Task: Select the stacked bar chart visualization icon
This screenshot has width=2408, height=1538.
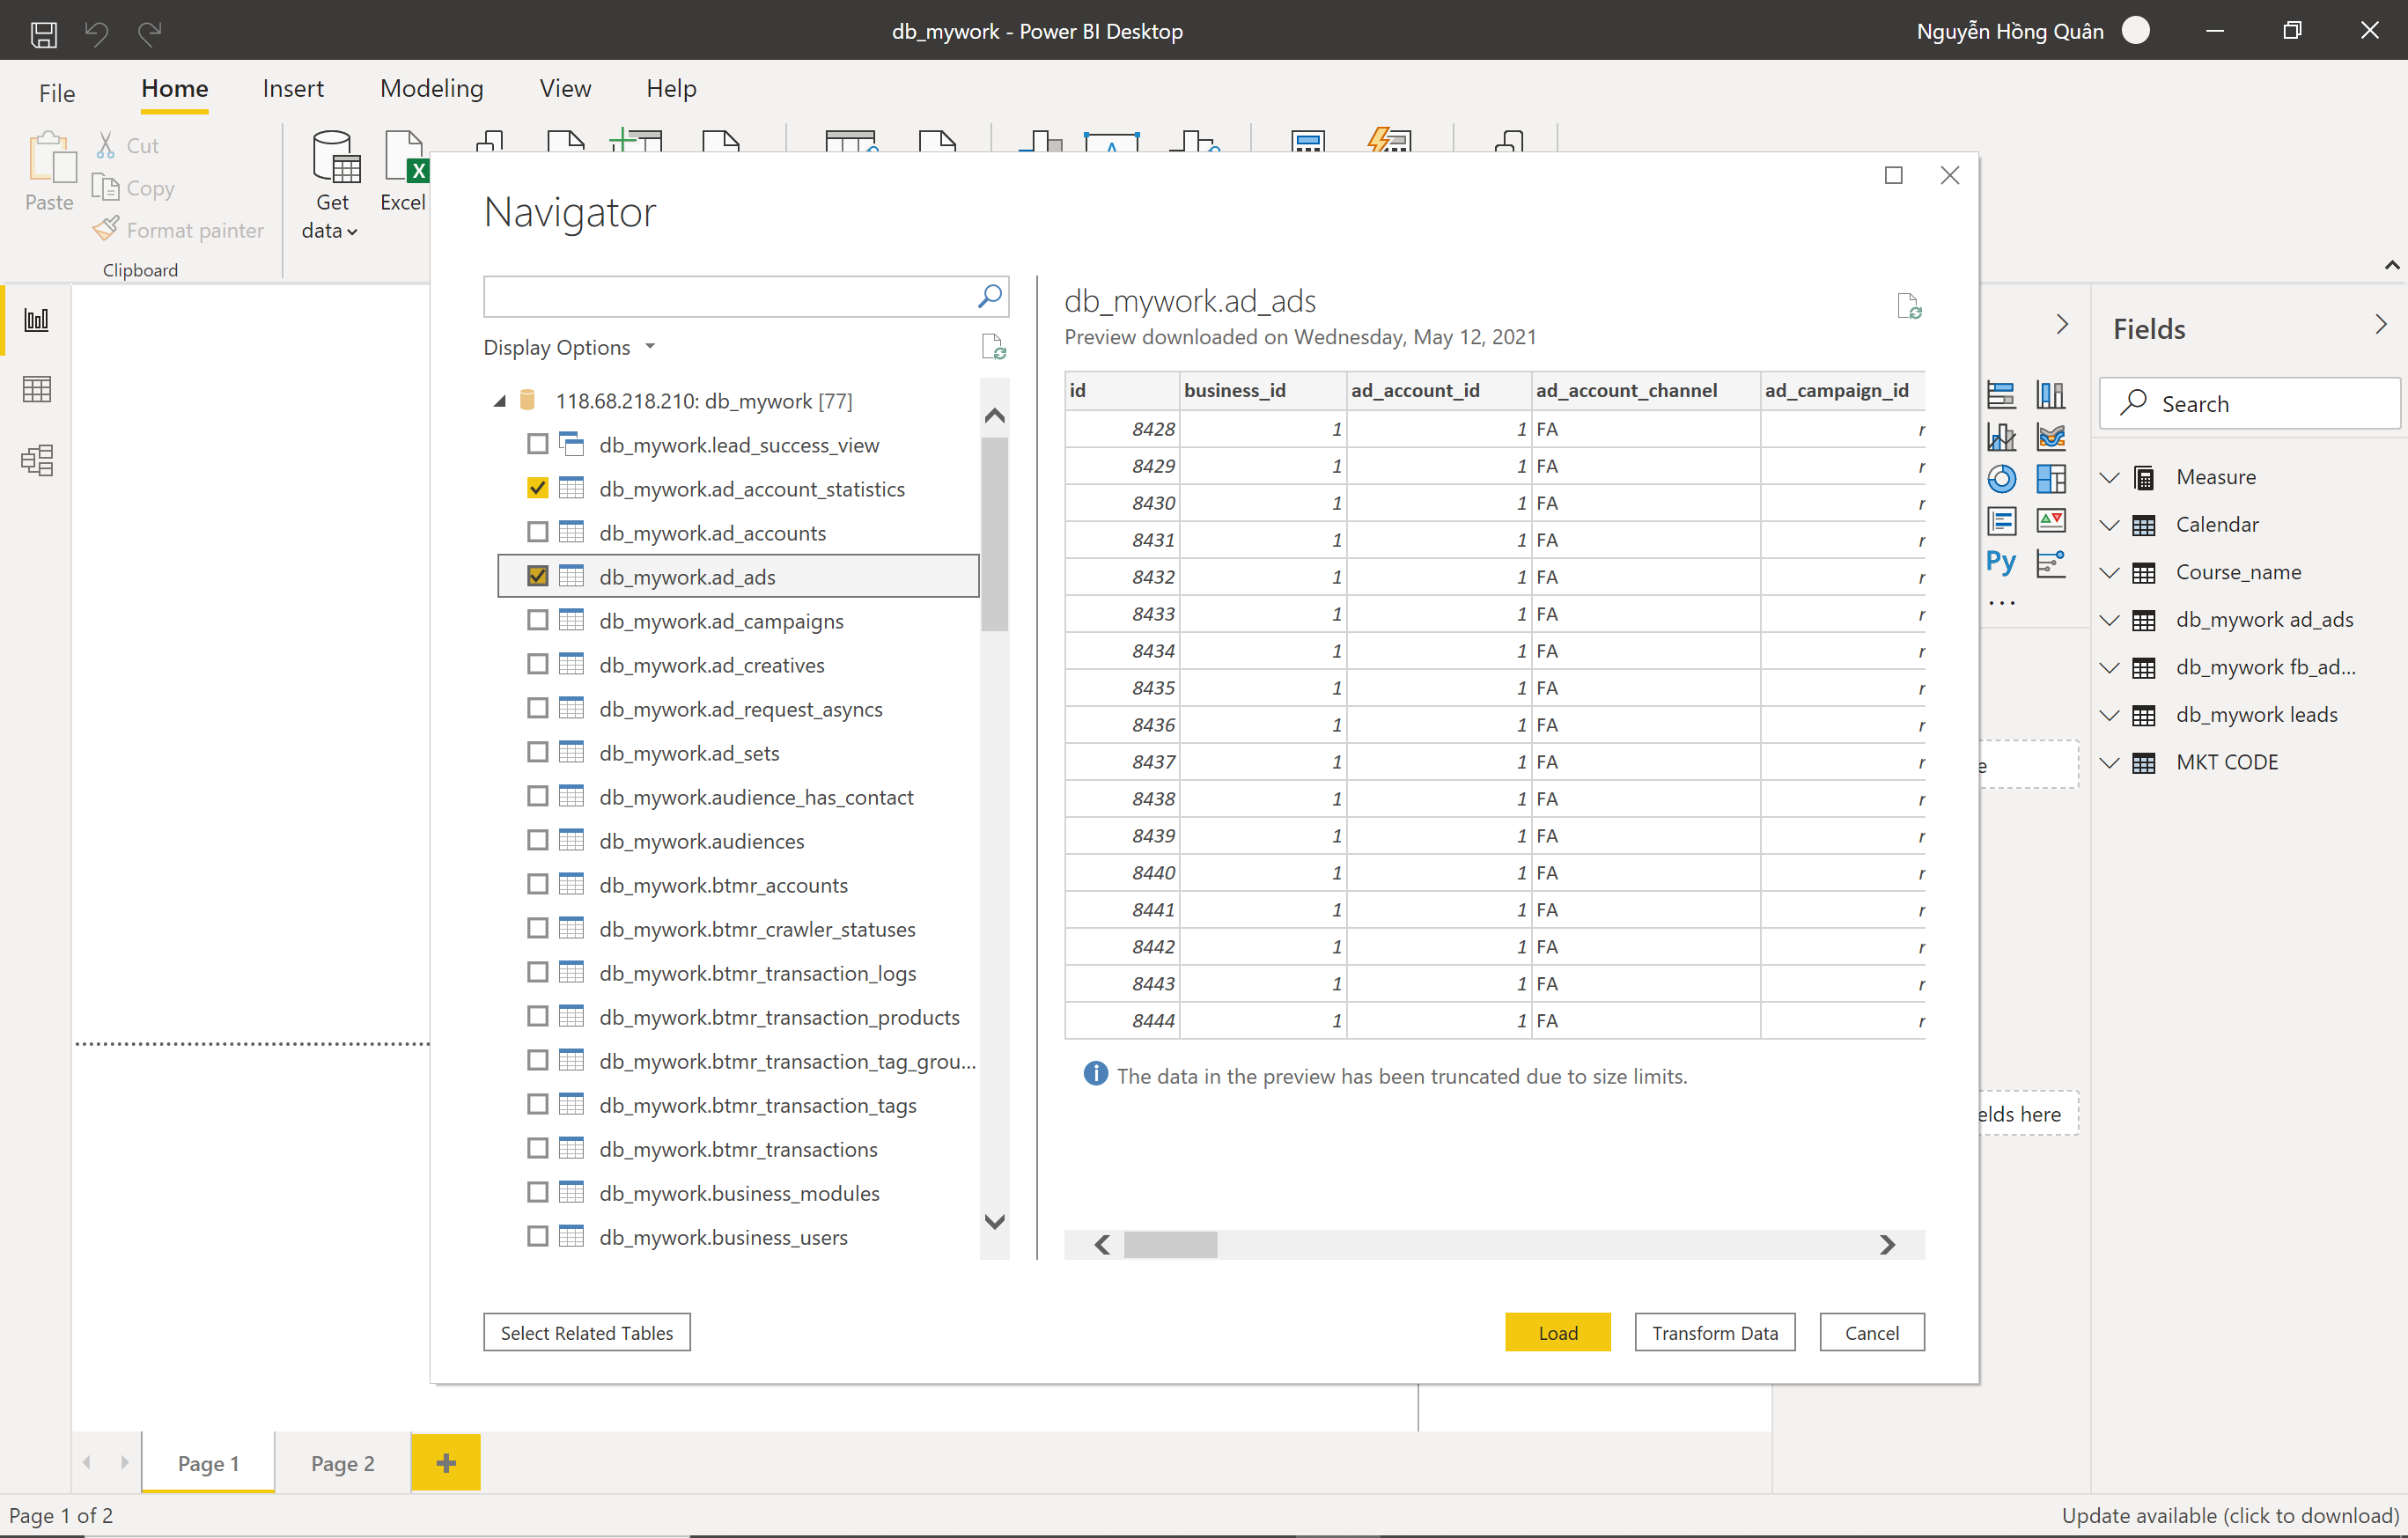Action: pos(2001,395)
